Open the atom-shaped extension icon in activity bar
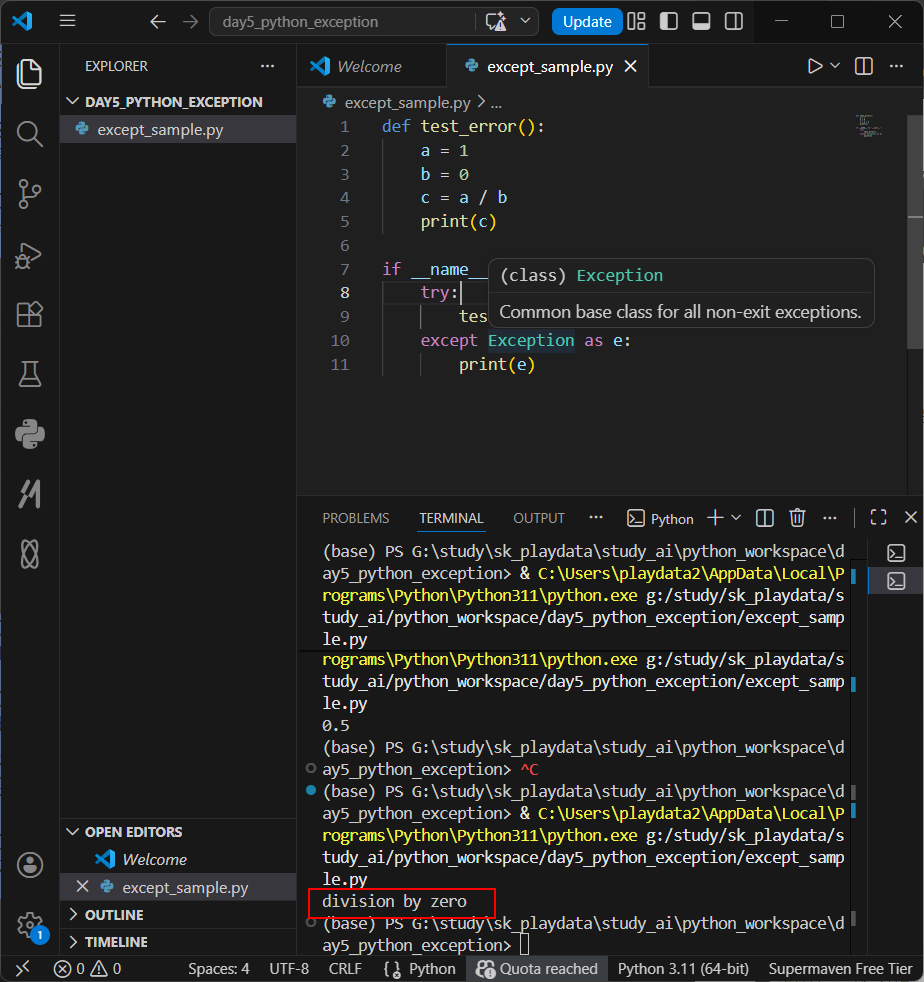This screenshot has height=982, width=924. pos(29,554)
